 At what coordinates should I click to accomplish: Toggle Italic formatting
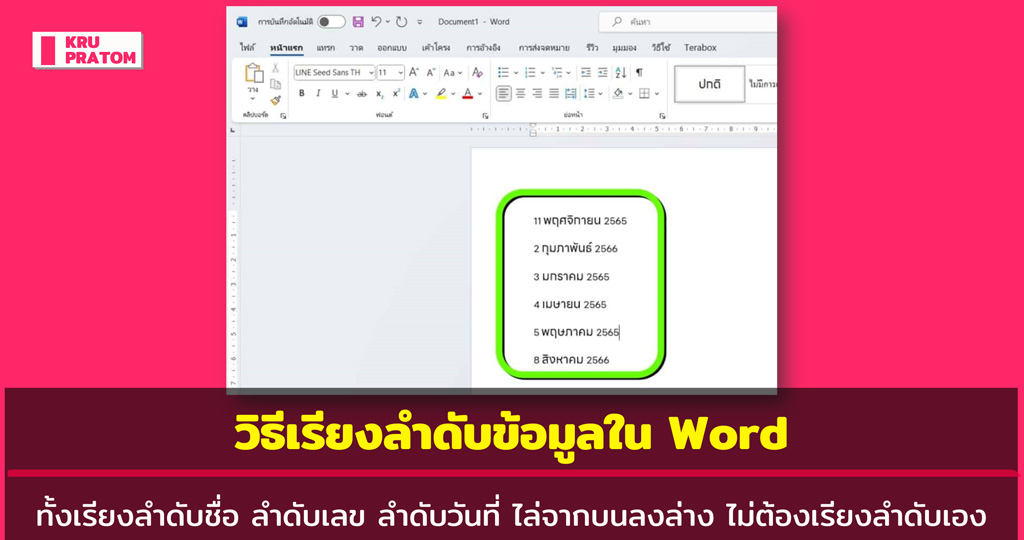[318, 94]
